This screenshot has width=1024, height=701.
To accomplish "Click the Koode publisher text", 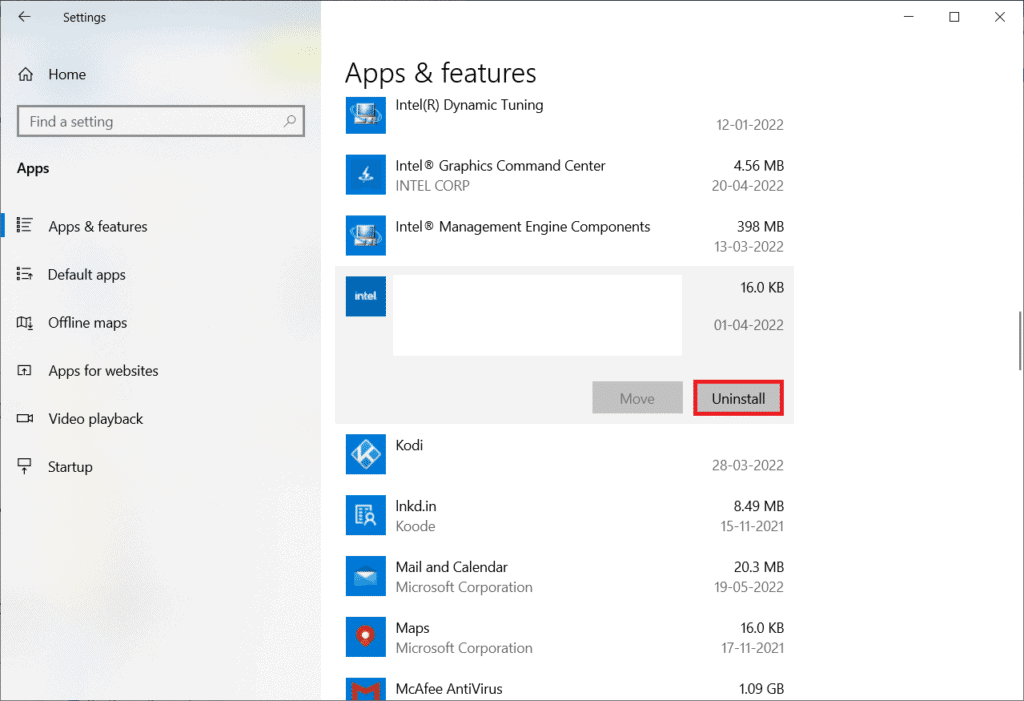I will pyautogui.click(x=415, y=526).
